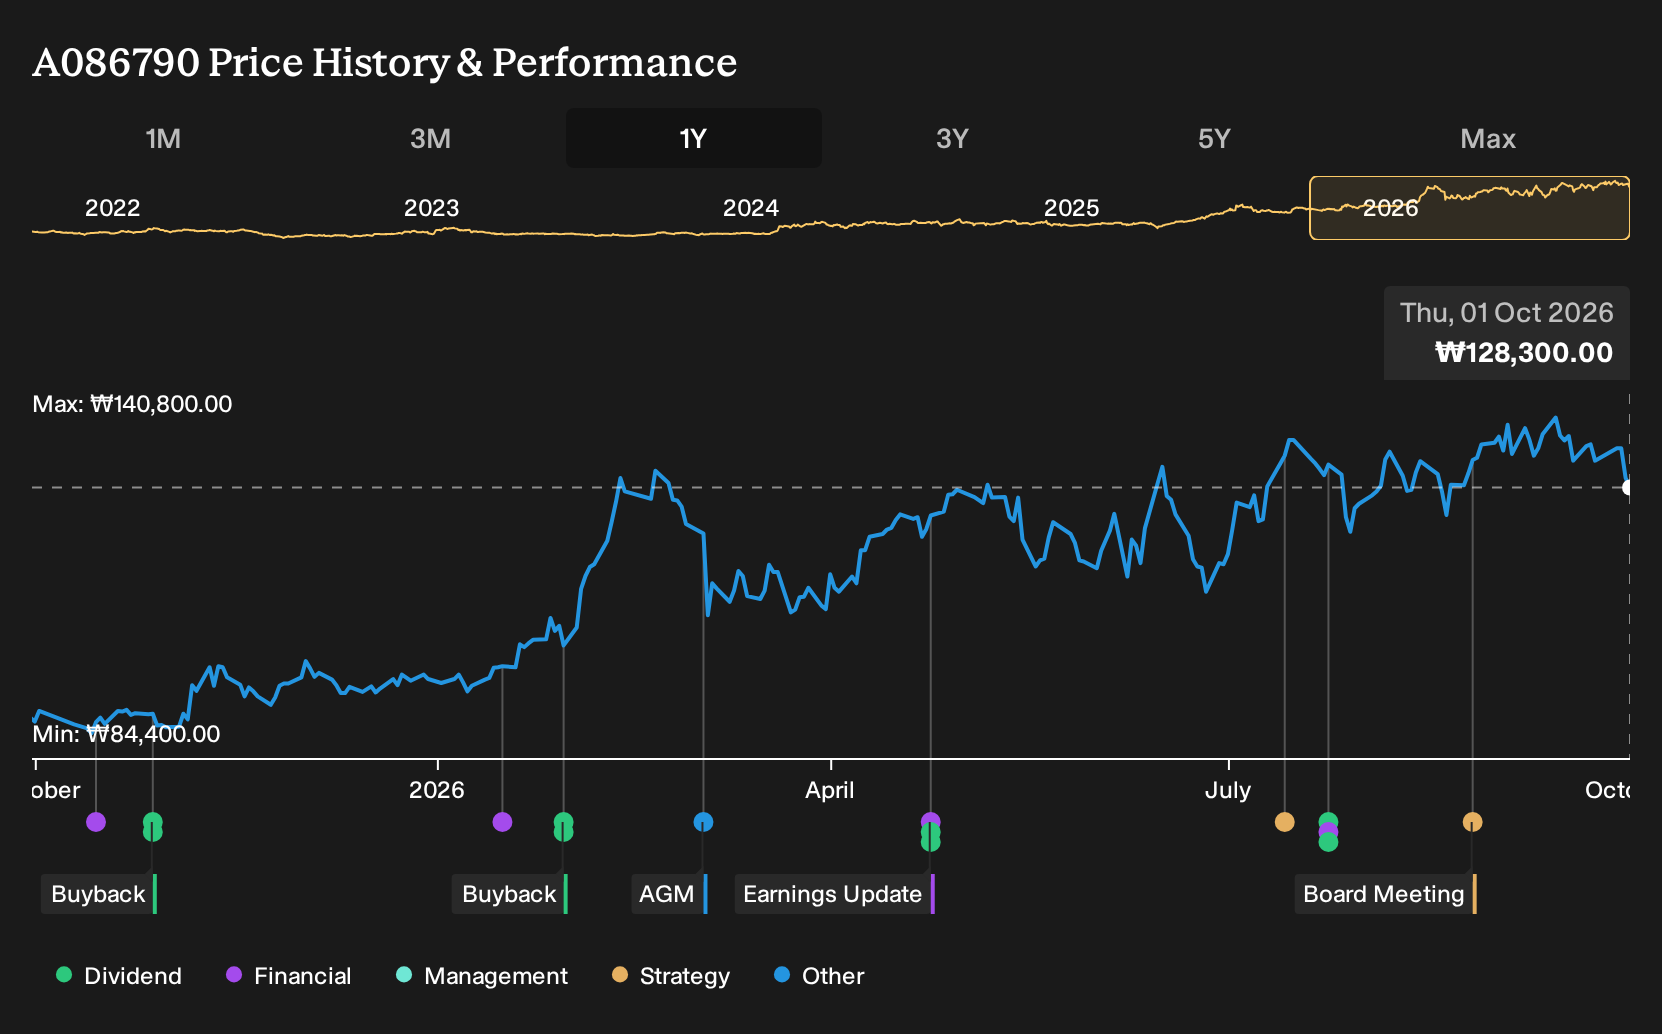Jump to 2025 on the overview timeline
Image resolution: width=1662 pixels, height=1034 pixels.
pyautogui.click(x=1072, y=208)
